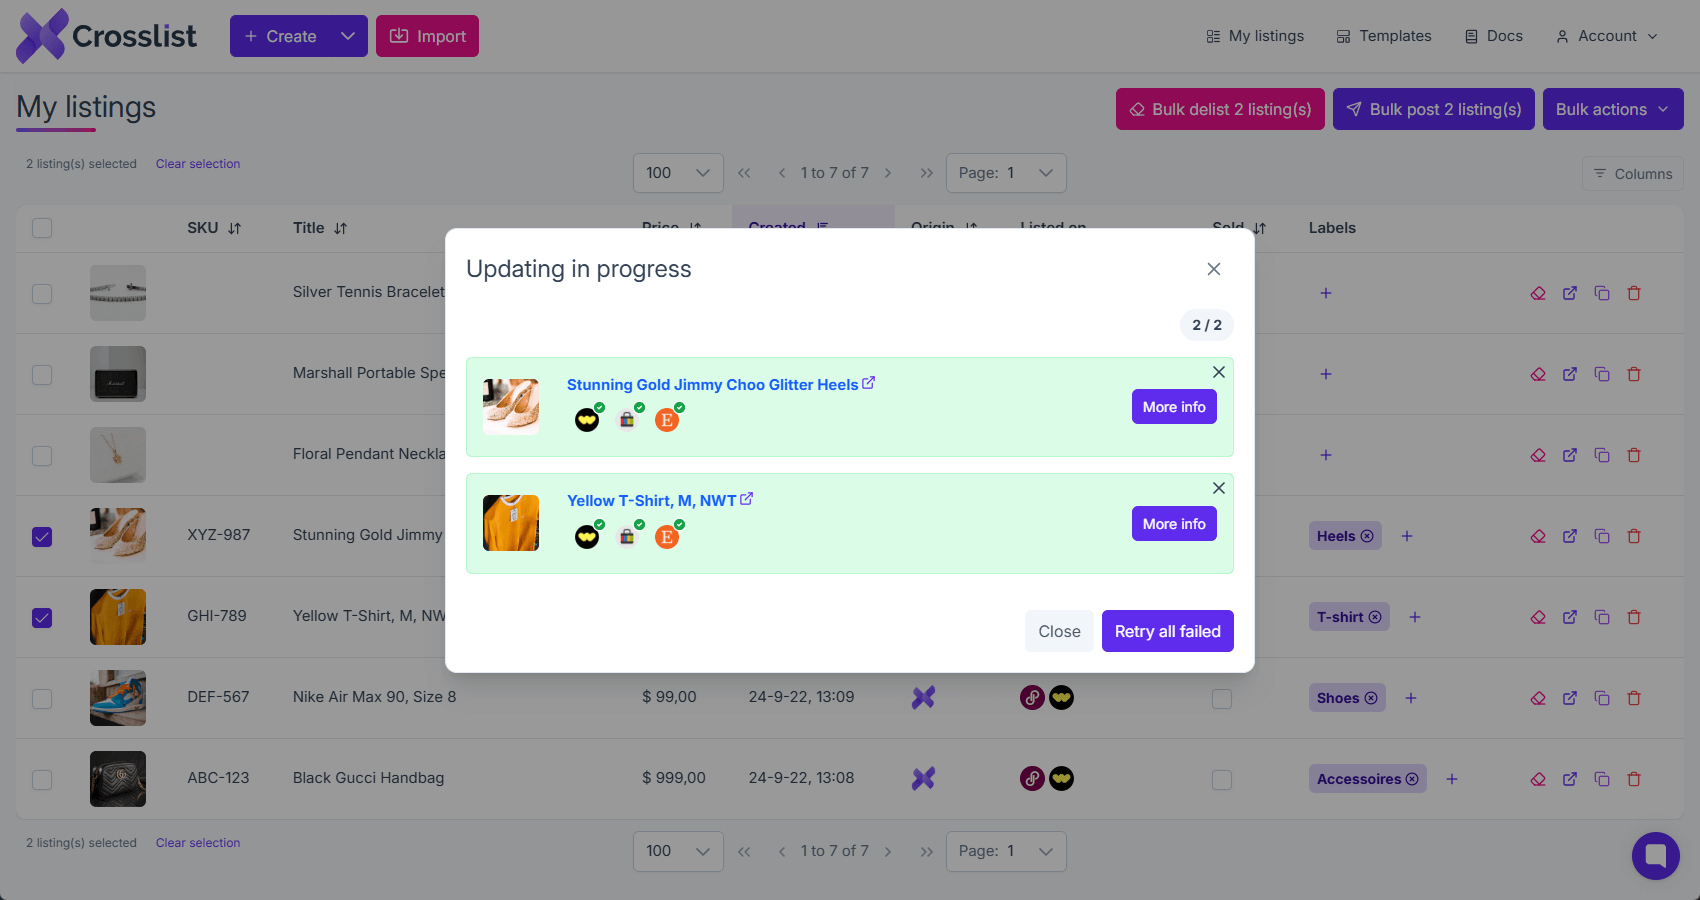Open the top page size 100 dropdown

tap(678, 173)
